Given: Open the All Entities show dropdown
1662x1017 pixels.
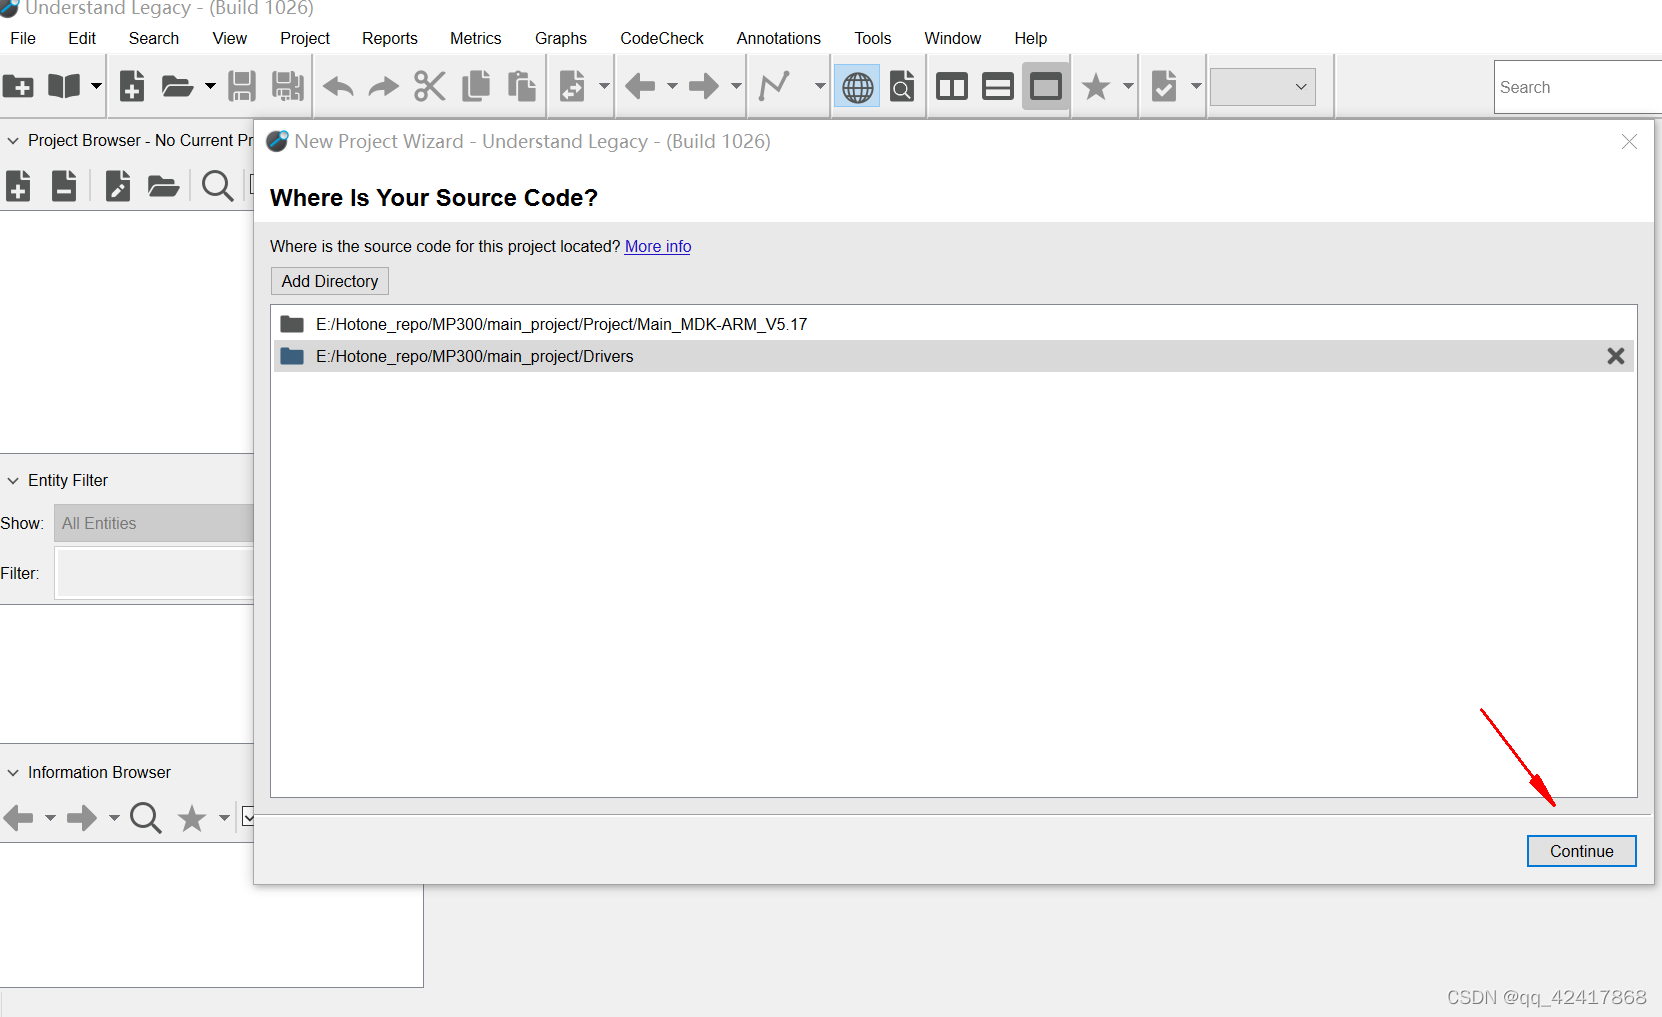Looking at the screenshot, I should click(x=154, y=523).
